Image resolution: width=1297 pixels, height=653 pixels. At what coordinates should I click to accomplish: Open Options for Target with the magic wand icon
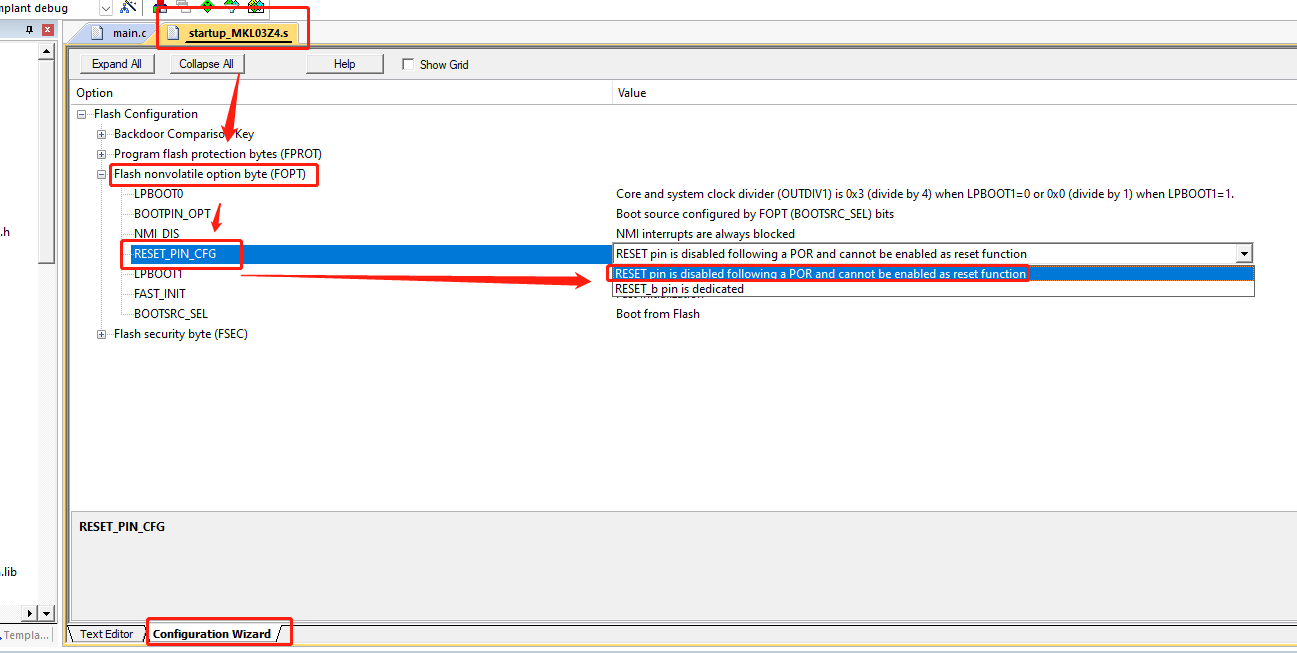click(x=127, y=7)
